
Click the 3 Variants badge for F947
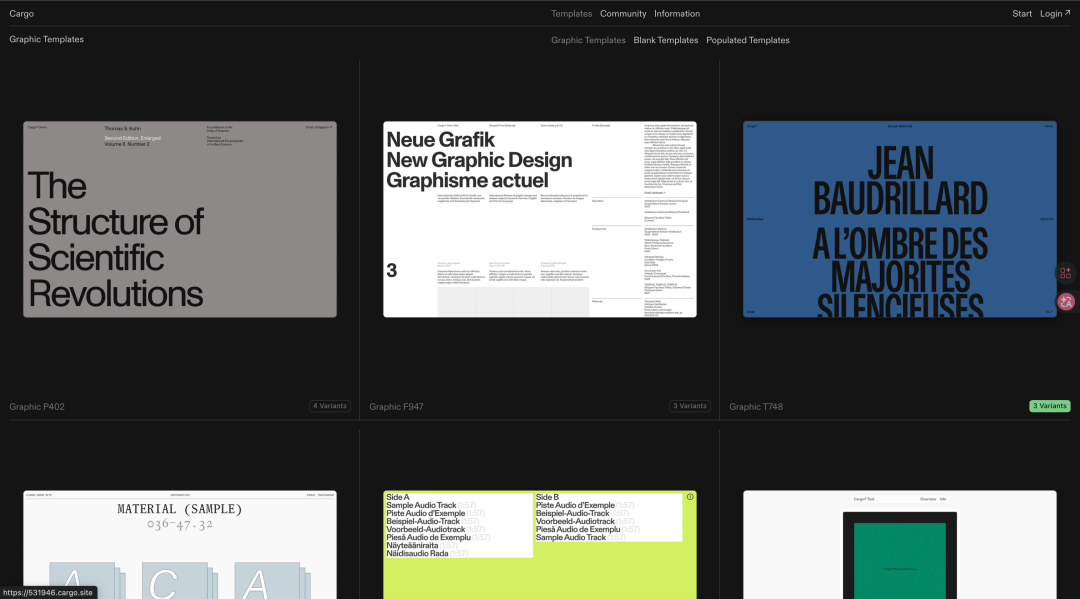coord(689,406)
